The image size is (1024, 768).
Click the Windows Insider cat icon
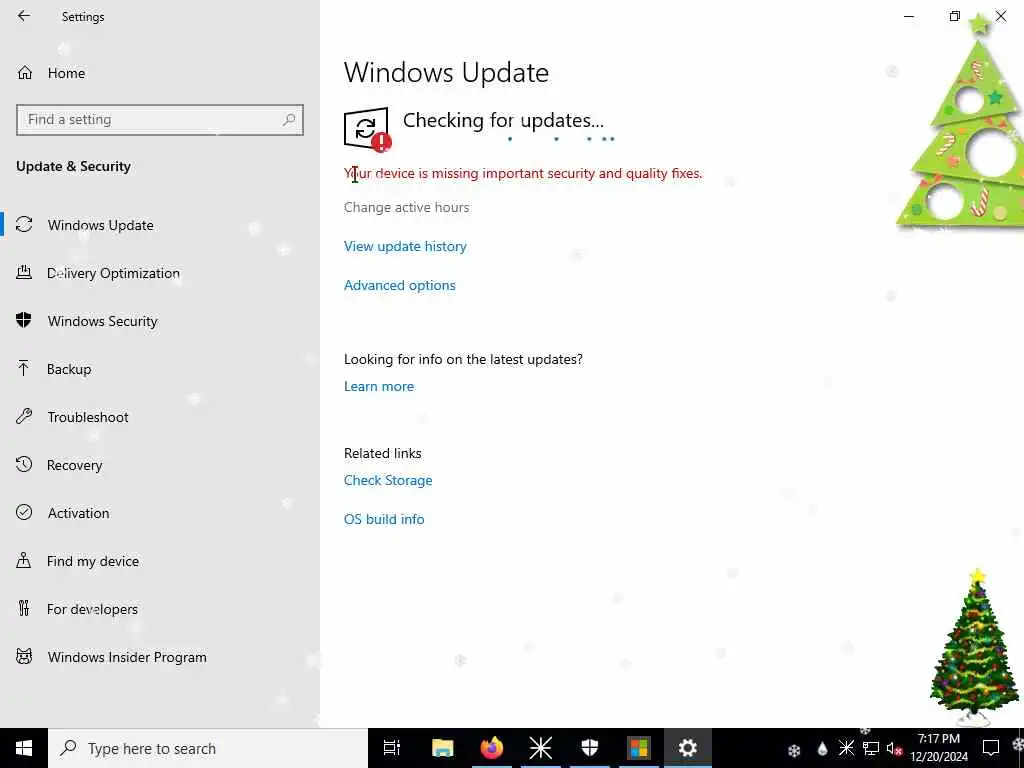[24, 656]
